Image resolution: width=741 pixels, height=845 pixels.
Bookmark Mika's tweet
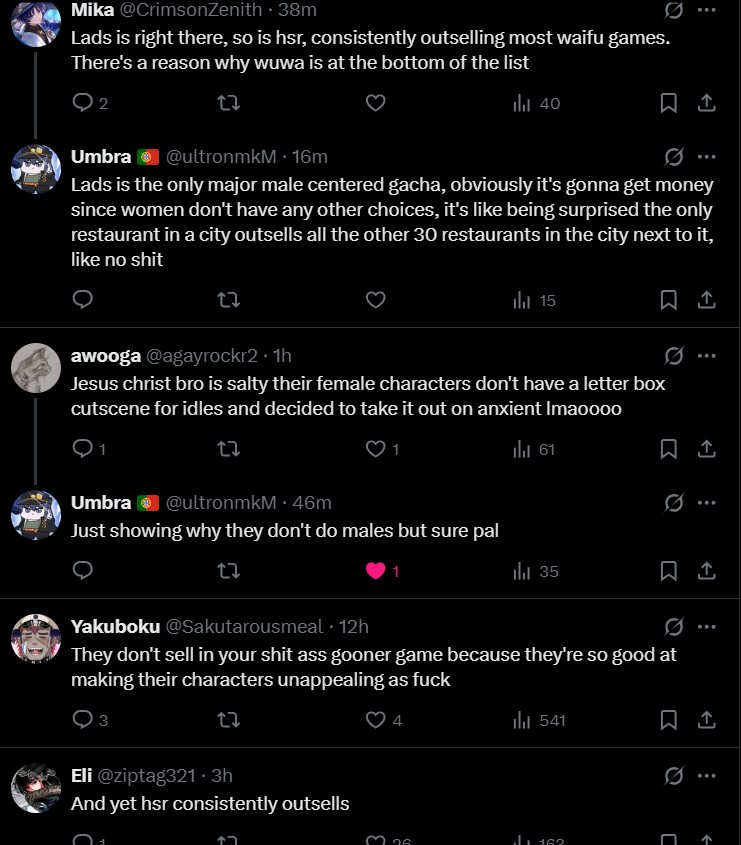click(x=669, y=103)
